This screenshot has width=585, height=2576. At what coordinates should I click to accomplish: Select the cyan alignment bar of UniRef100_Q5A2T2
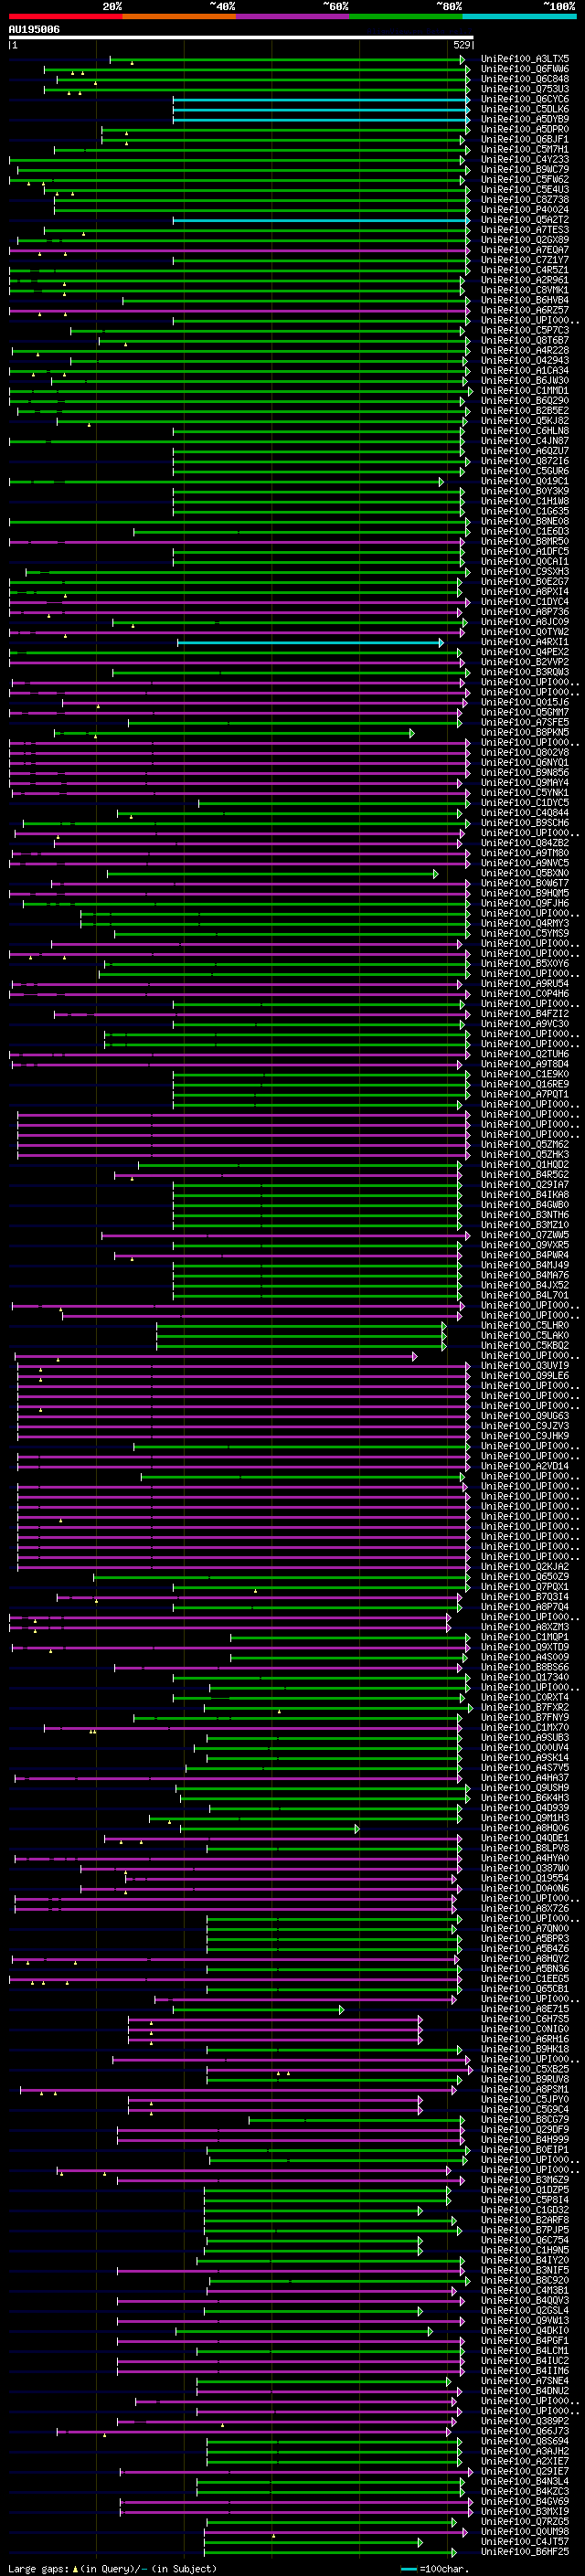click(321, 221)
